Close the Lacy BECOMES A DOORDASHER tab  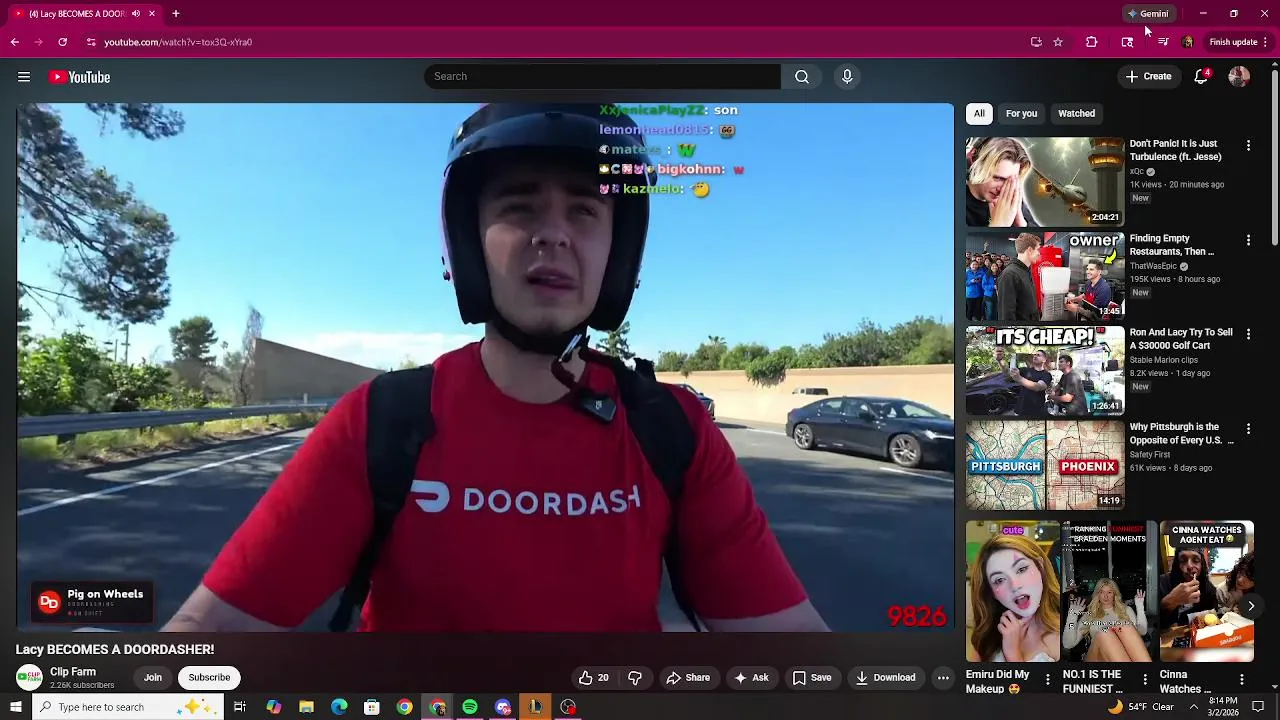coord(152,14)
